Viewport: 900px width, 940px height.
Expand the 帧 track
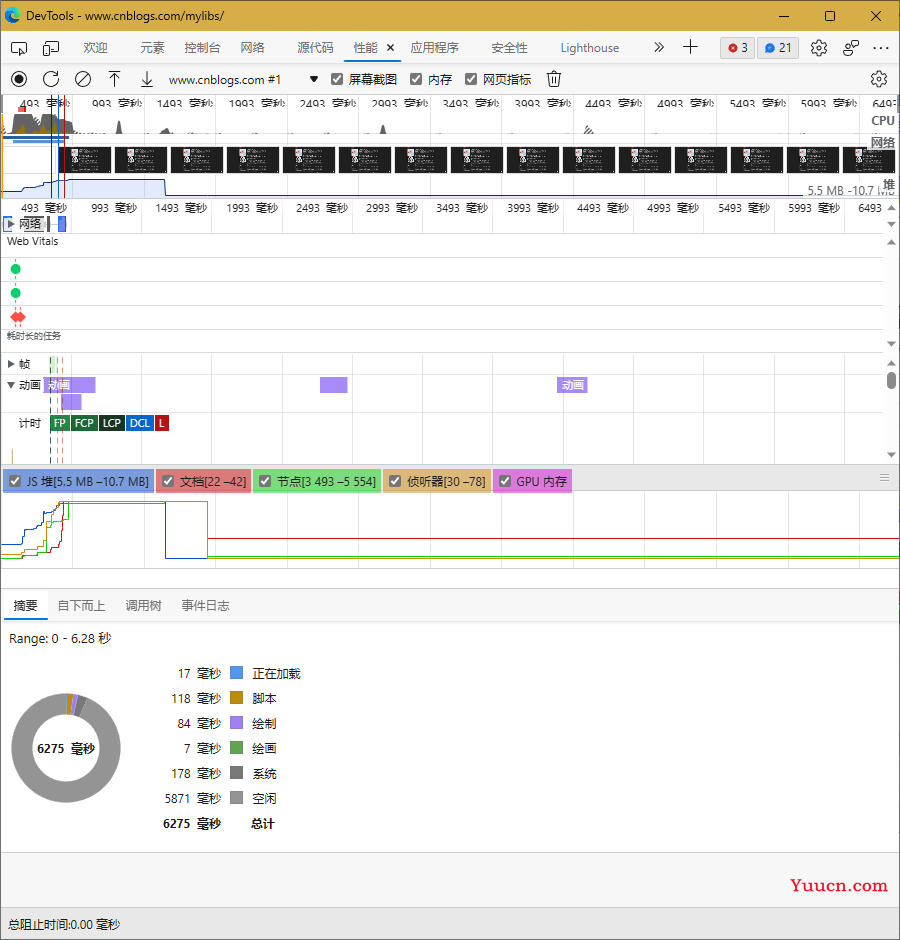click(x=11, y=364)
